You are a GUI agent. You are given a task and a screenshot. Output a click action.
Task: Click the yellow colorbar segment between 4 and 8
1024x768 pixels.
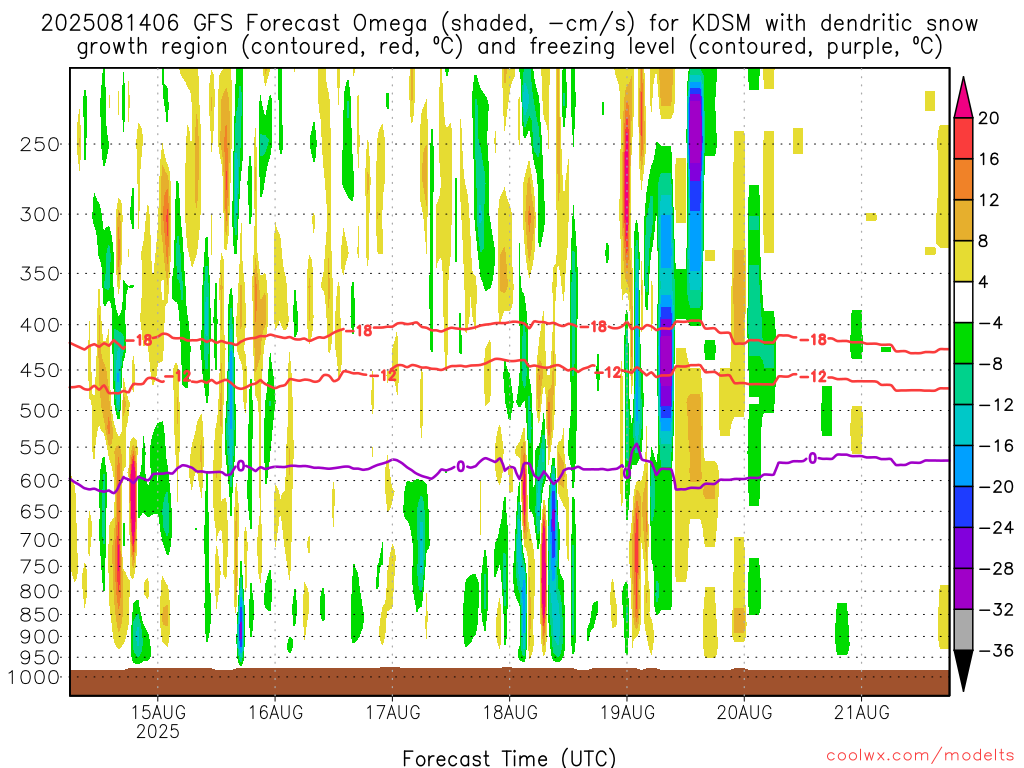pyautogui.click(x=963, y=261)
